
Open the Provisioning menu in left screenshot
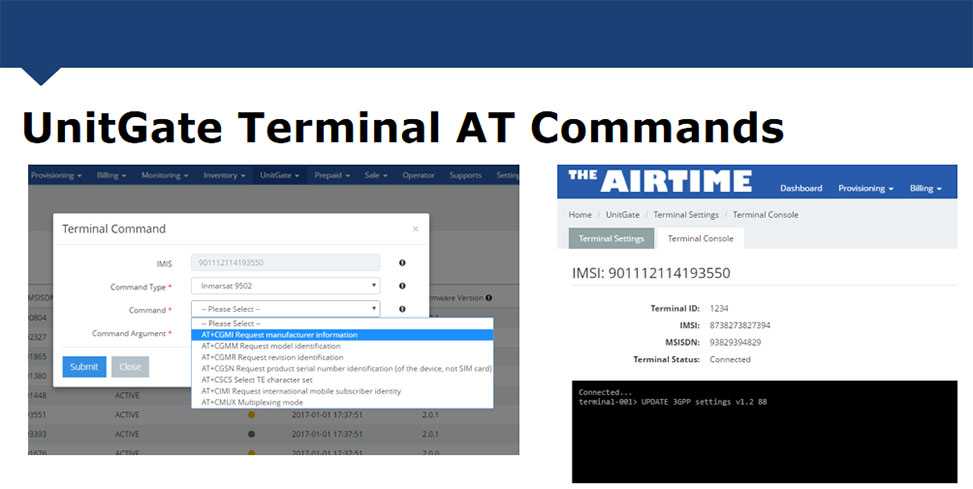coord(56,176)
